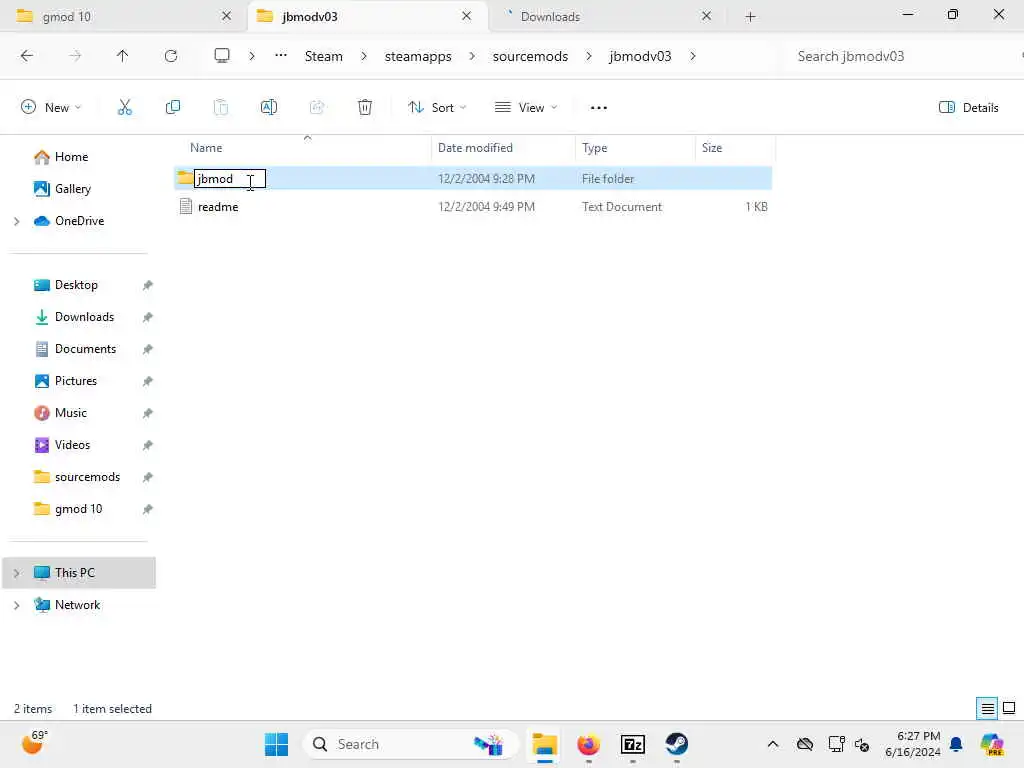Expand the This PC tree node
1024x768 pixels.
(17, 573)
